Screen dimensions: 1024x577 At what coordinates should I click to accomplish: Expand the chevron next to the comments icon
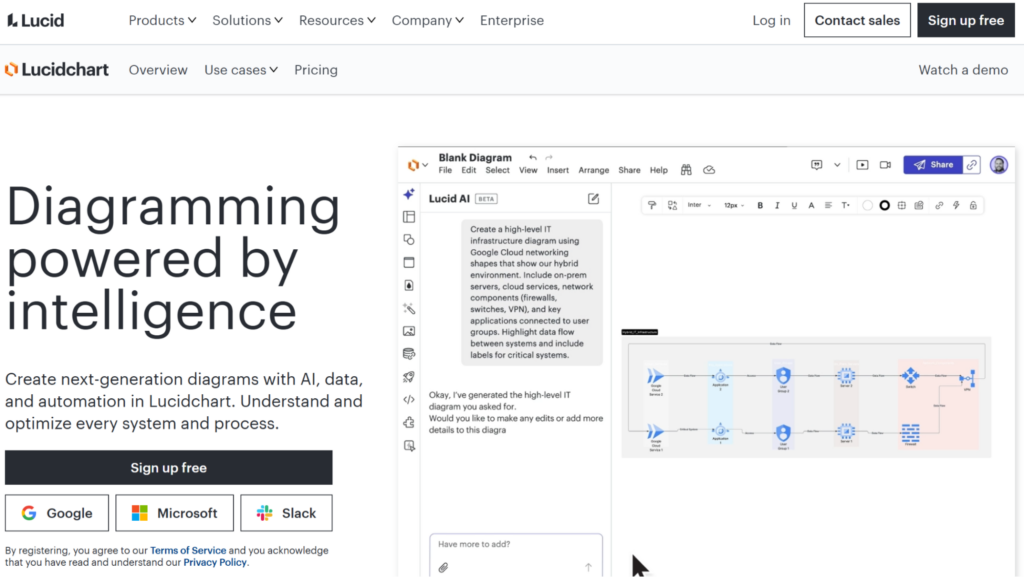point(837,165)
